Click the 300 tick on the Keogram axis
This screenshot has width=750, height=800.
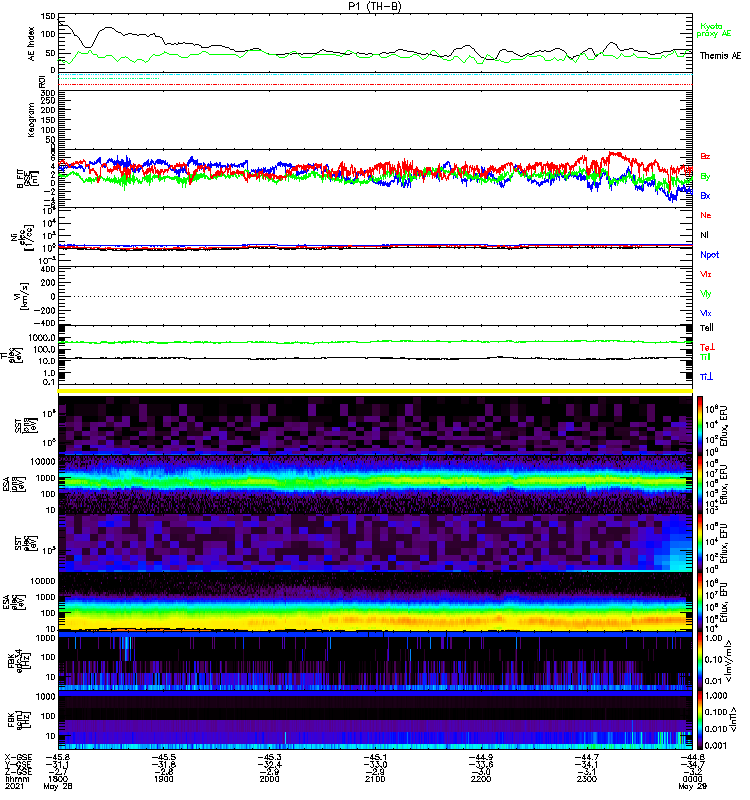click(48, 93)
